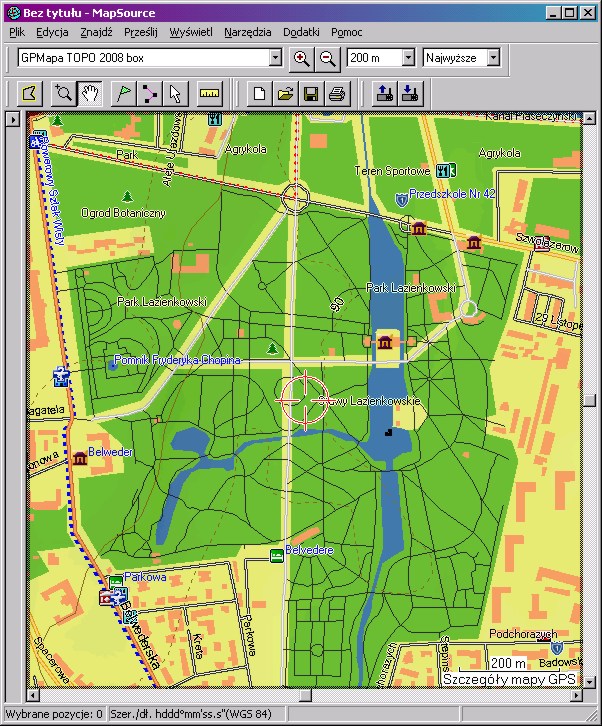Viewport: 602px width, 726px height.
Task: Select the Map tool
Action: tap(31, 94)
